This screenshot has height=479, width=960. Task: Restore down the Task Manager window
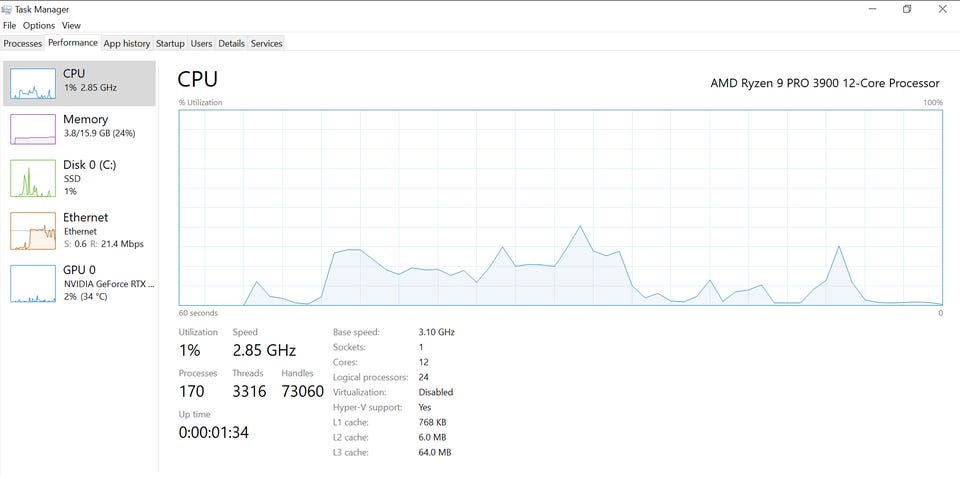[907, 9]
